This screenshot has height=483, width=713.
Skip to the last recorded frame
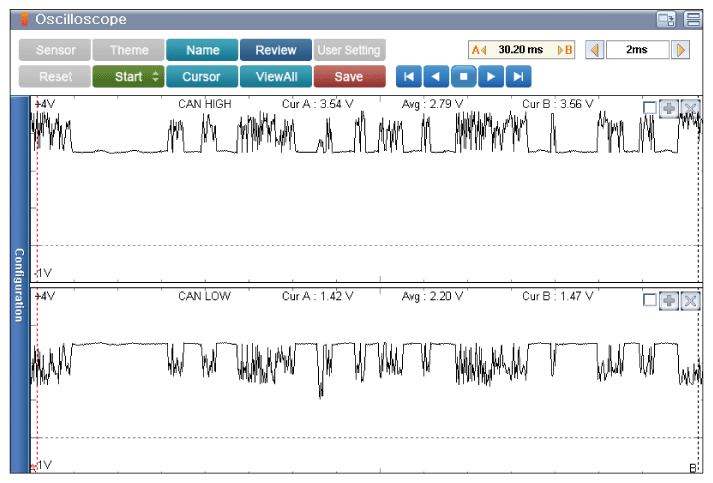(518, 77)
